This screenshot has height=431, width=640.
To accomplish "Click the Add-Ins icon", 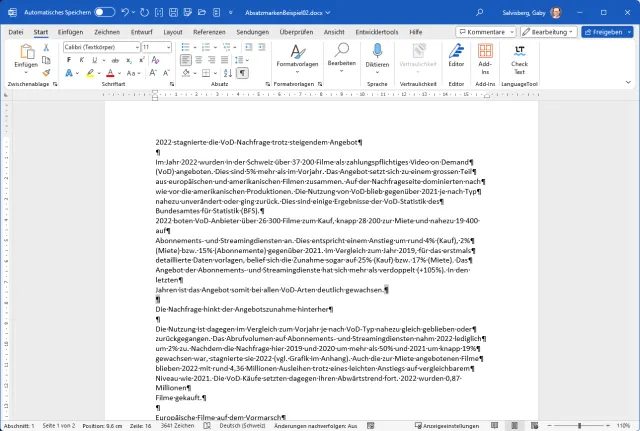I will coord(486,55).
